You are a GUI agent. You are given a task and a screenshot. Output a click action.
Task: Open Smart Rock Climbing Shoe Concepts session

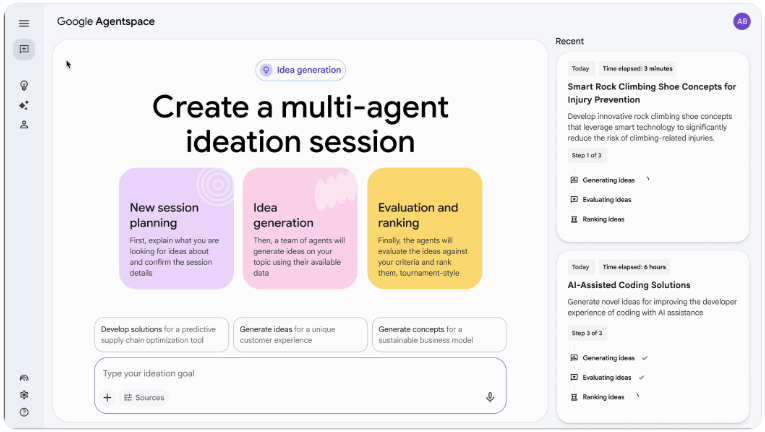[x=651, y=93]
